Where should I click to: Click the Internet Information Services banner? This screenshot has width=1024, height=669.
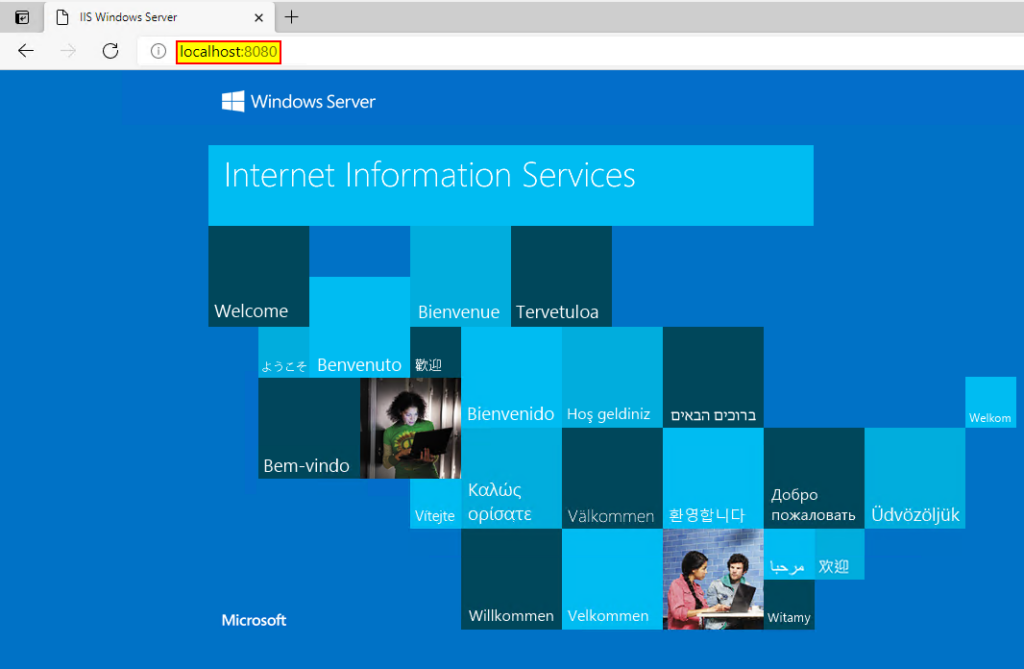pyautogui.click(x=511, y=186)
